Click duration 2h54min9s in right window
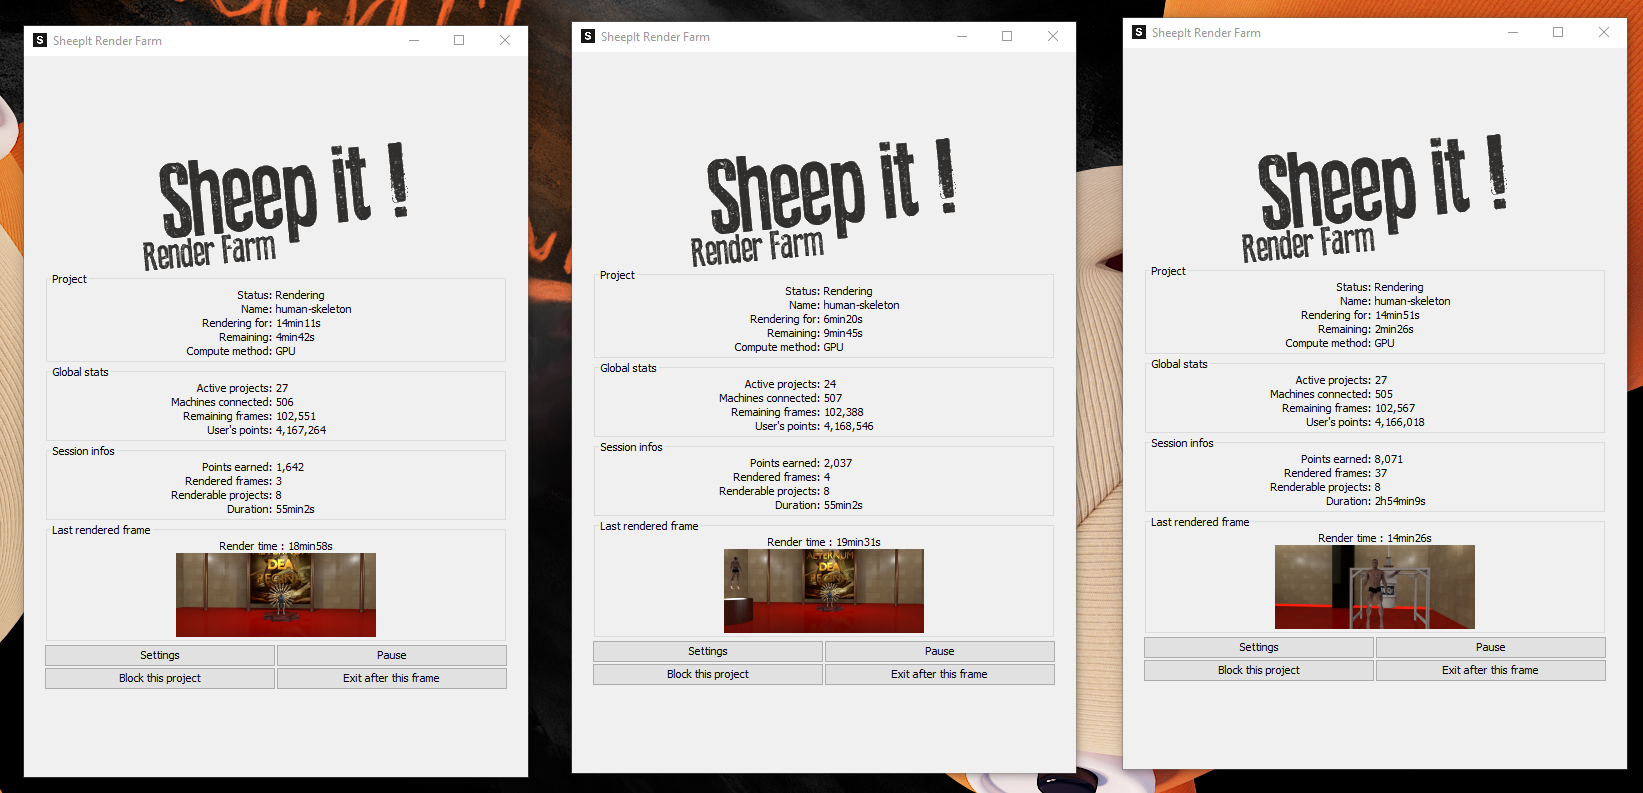 coord(1400,501)
